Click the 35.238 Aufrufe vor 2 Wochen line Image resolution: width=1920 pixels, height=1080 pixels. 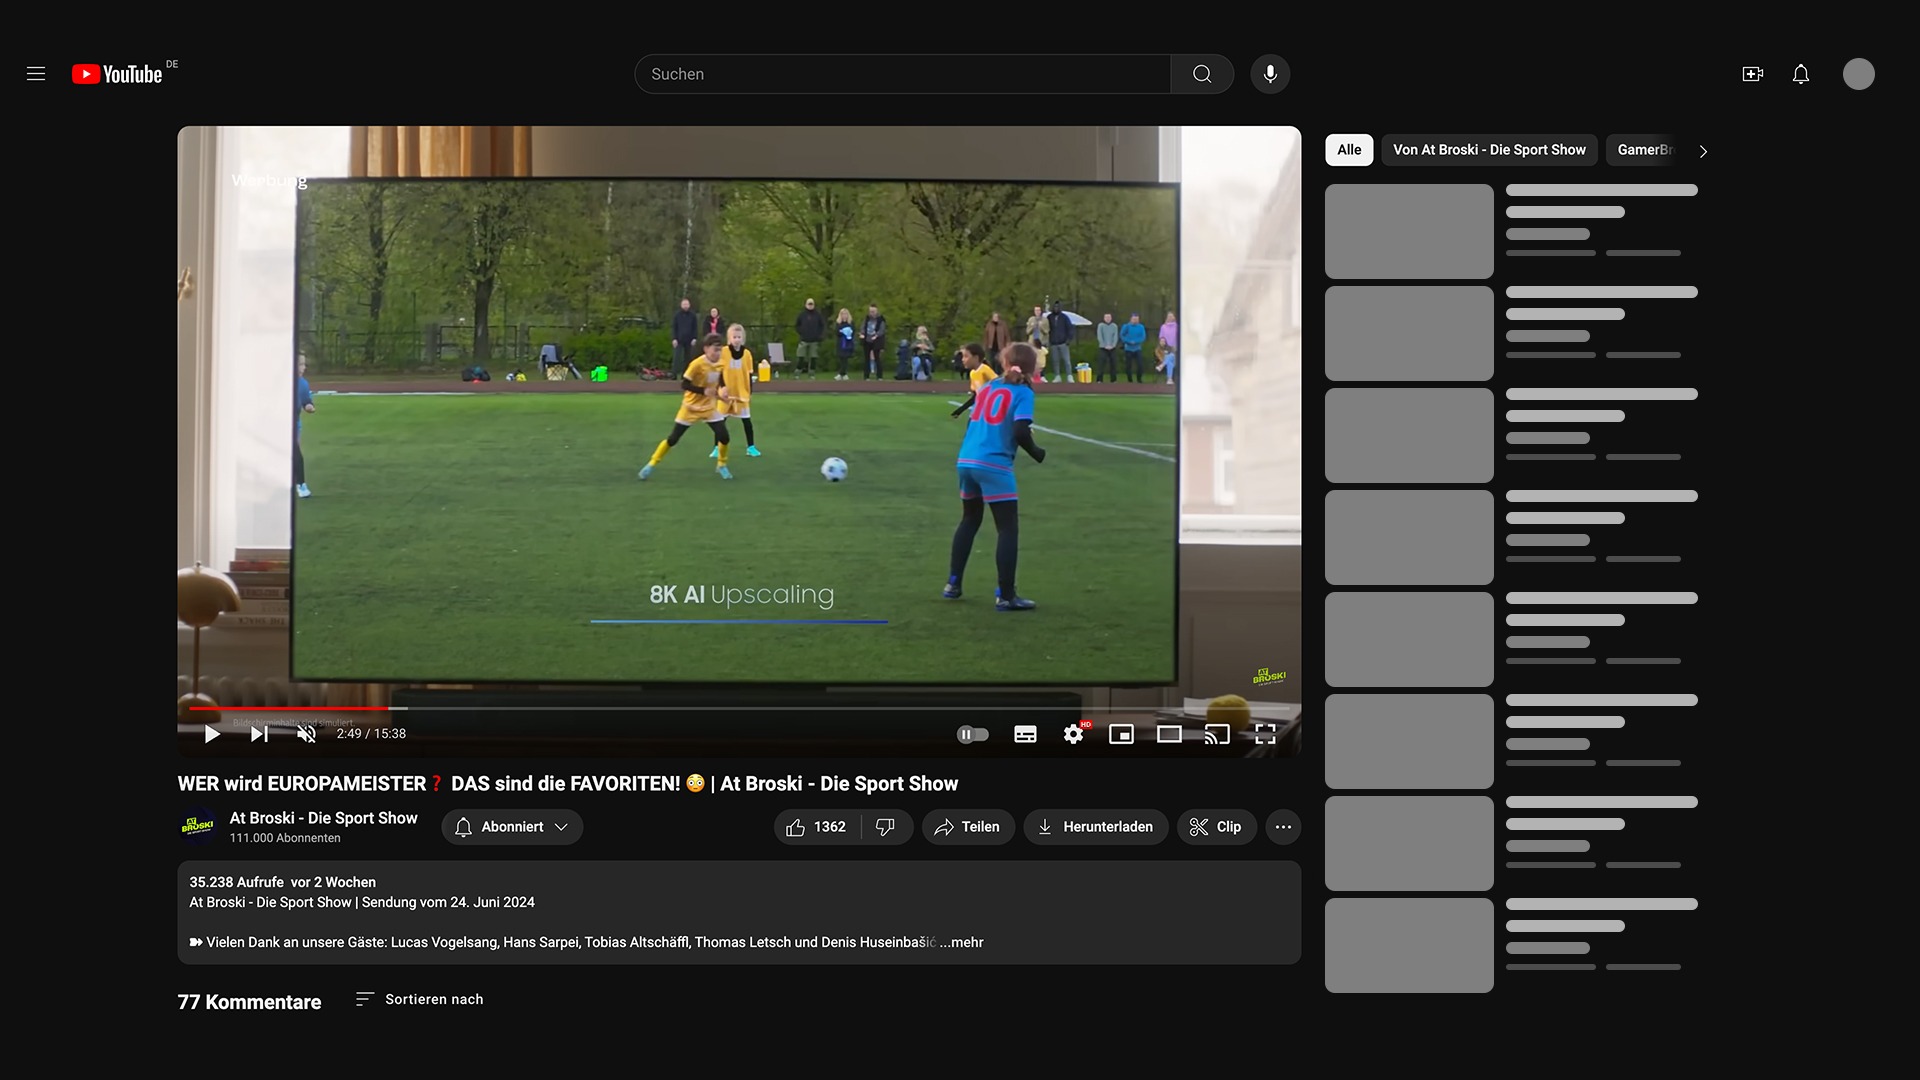pyautogui.click(x=283, y=882)
